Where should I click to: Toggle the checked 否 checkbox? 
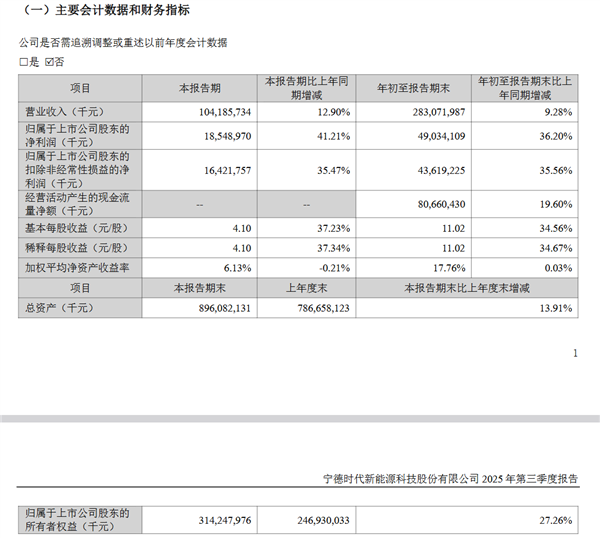click(49, 62)
